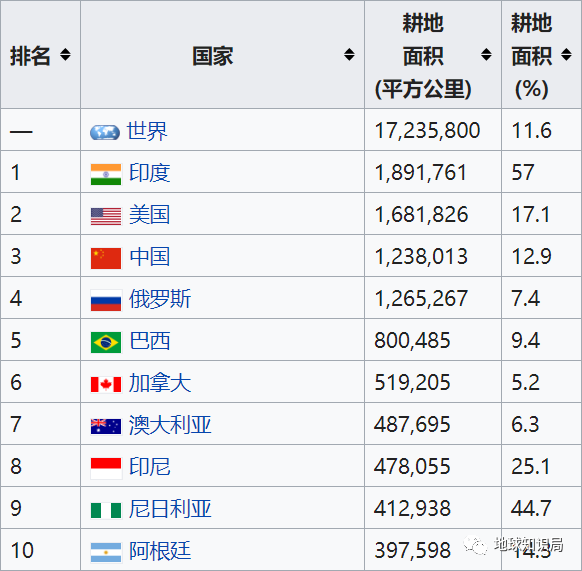This screenshot has width=582, height=571.
Task: Click the Brazil flag icon
Action: point(106,342)
